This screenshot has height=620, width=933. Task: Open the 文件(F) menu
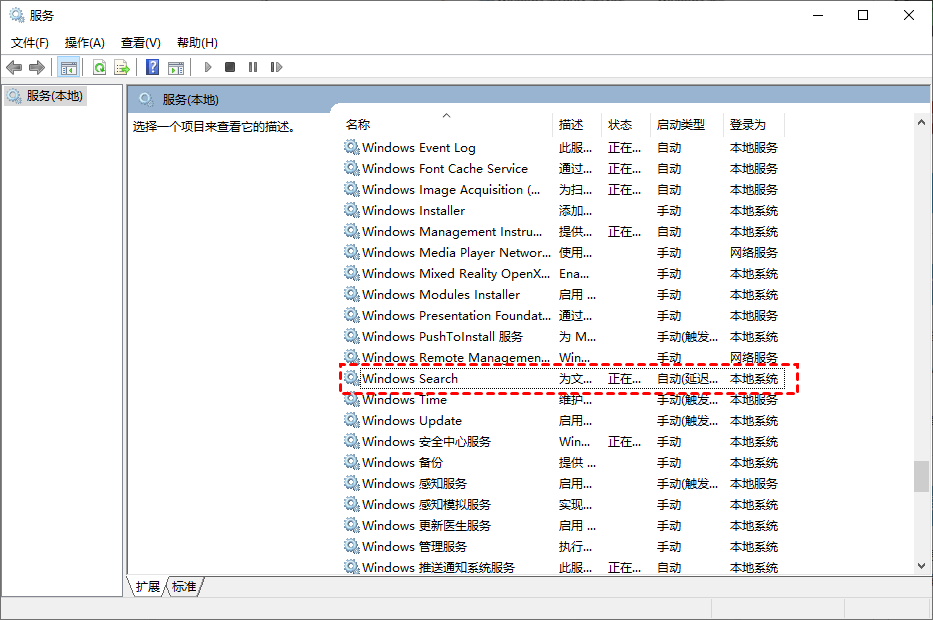coord(30,42)
